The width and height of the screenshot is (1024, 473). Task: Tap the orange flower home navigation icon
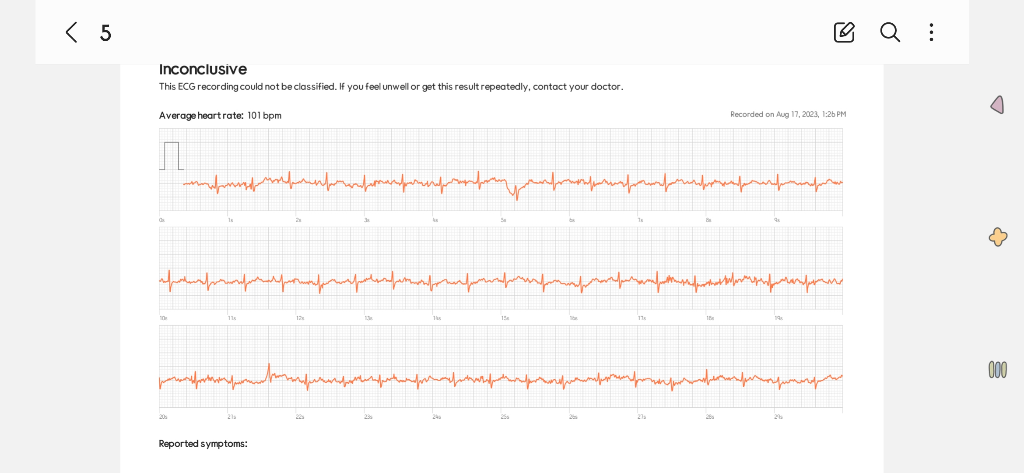997,237
